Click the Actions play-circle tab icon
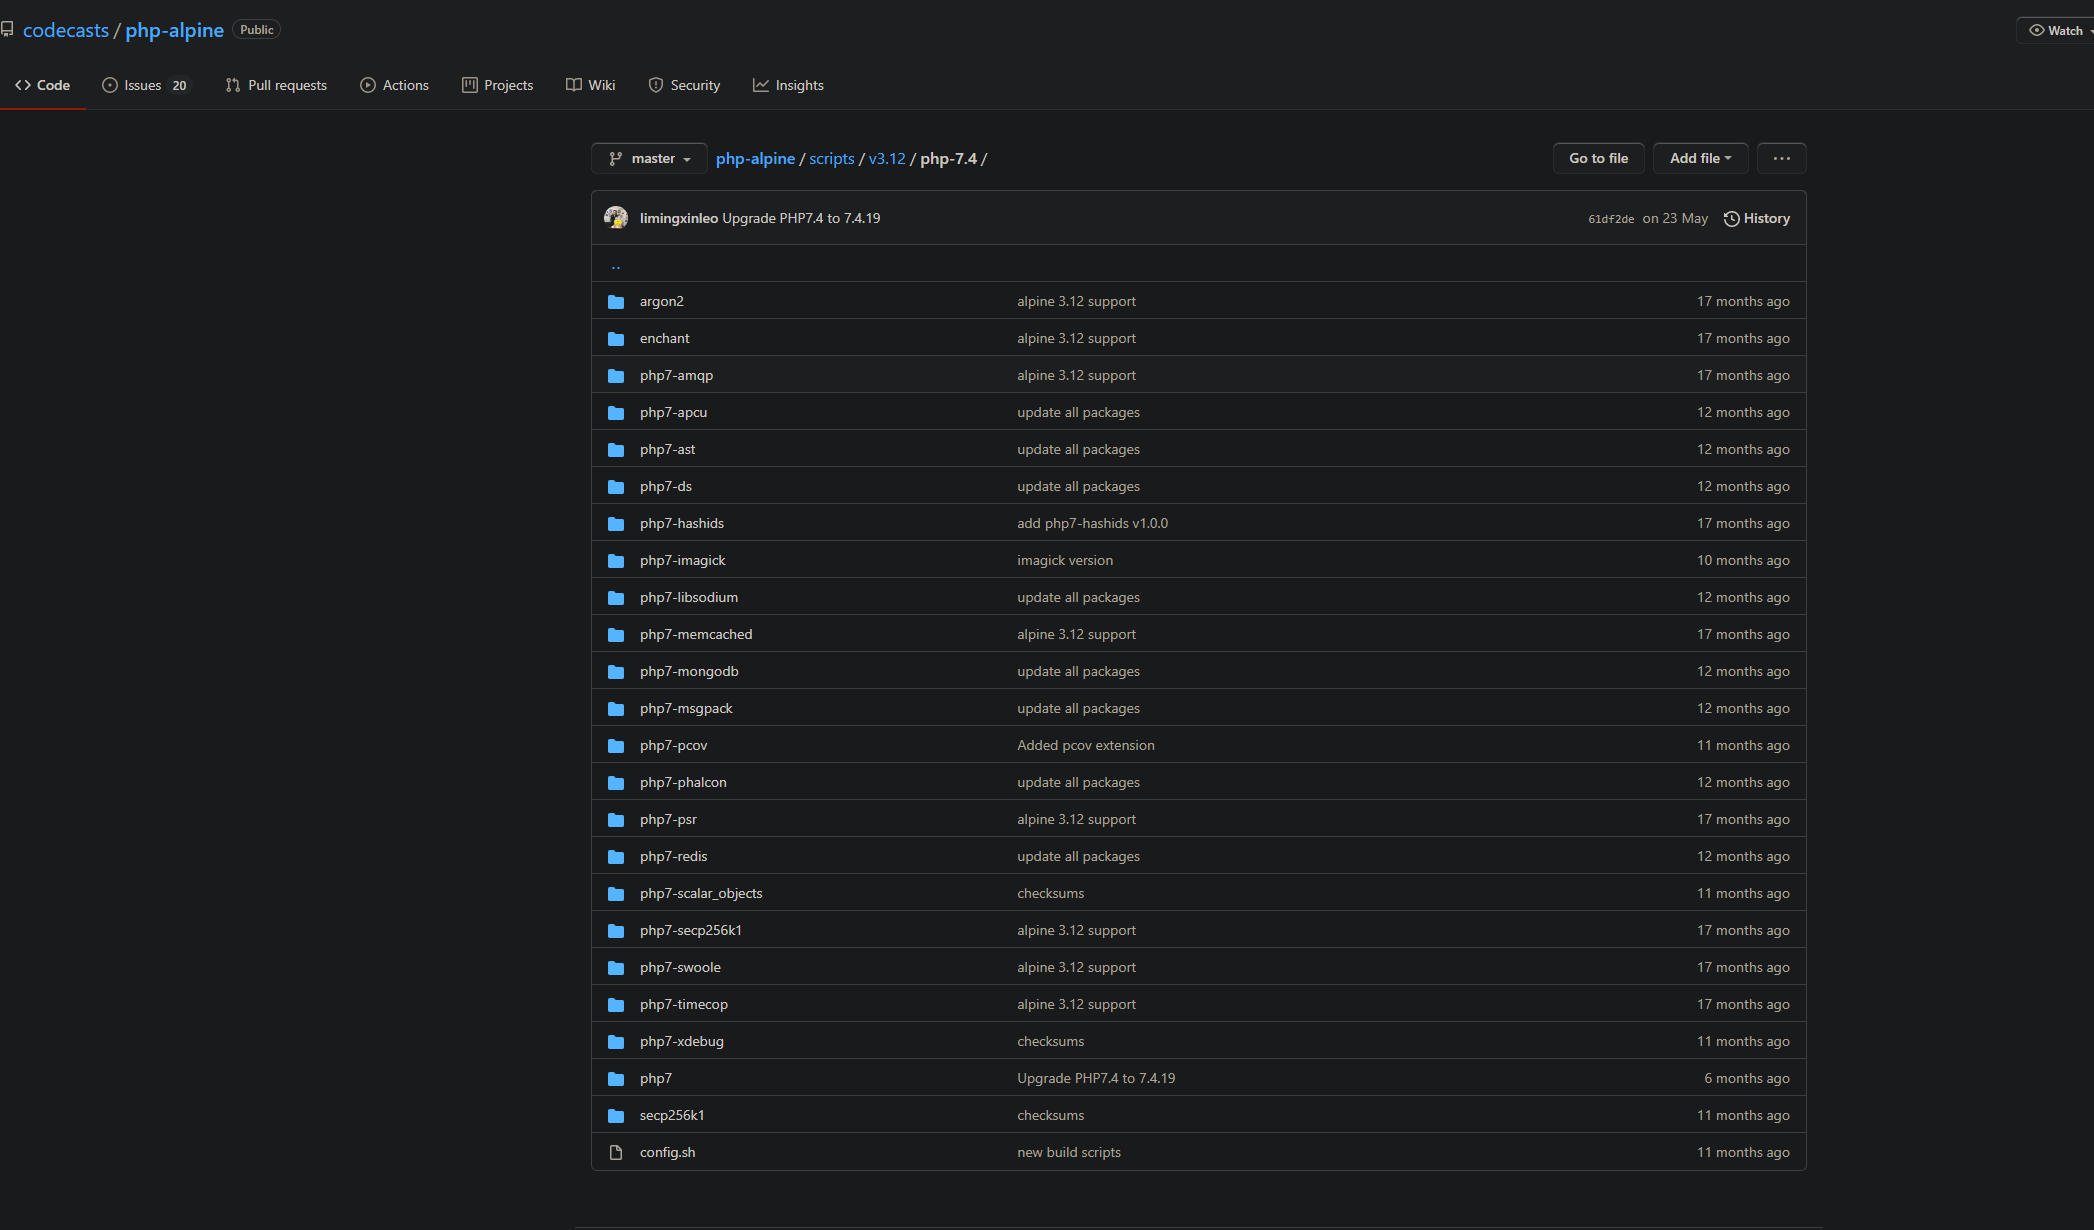This screenshot has height=1230, width=2094. pyautogui.click(x=368, y=85)
